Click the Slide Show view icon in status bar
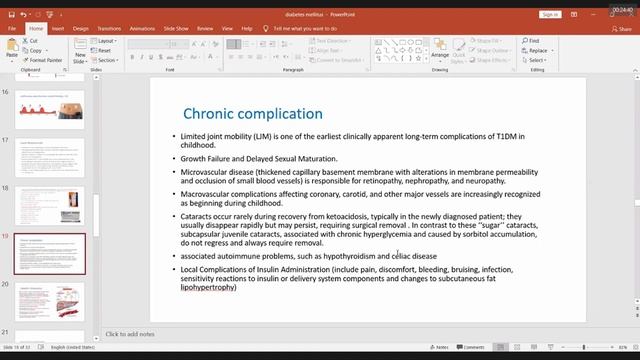640x360 pixels. pos(551,347)
